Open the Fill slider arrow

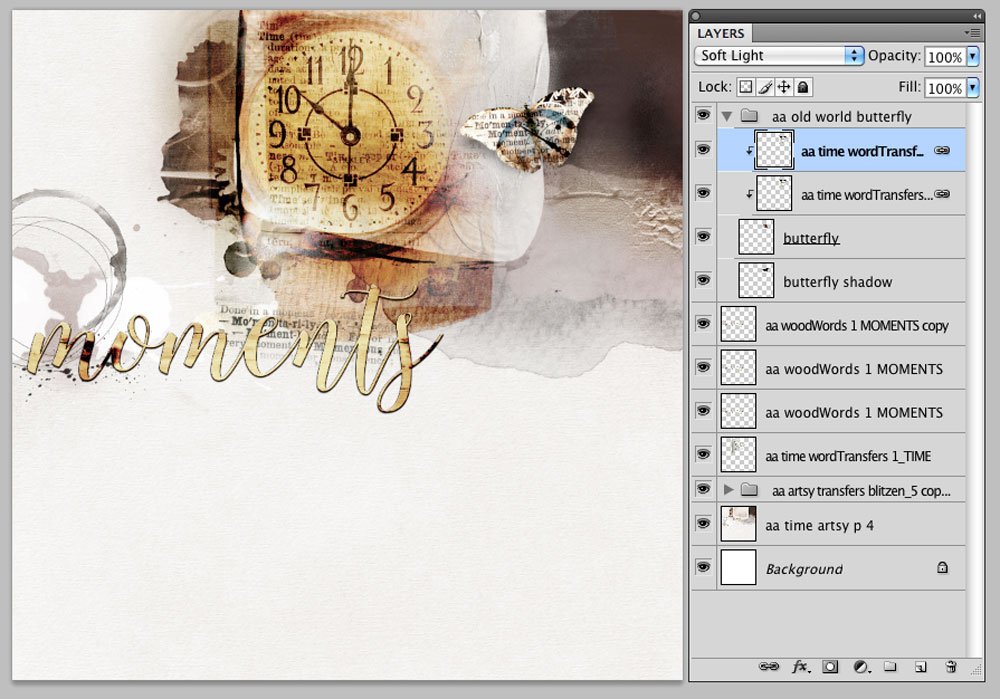pos(973,87)
